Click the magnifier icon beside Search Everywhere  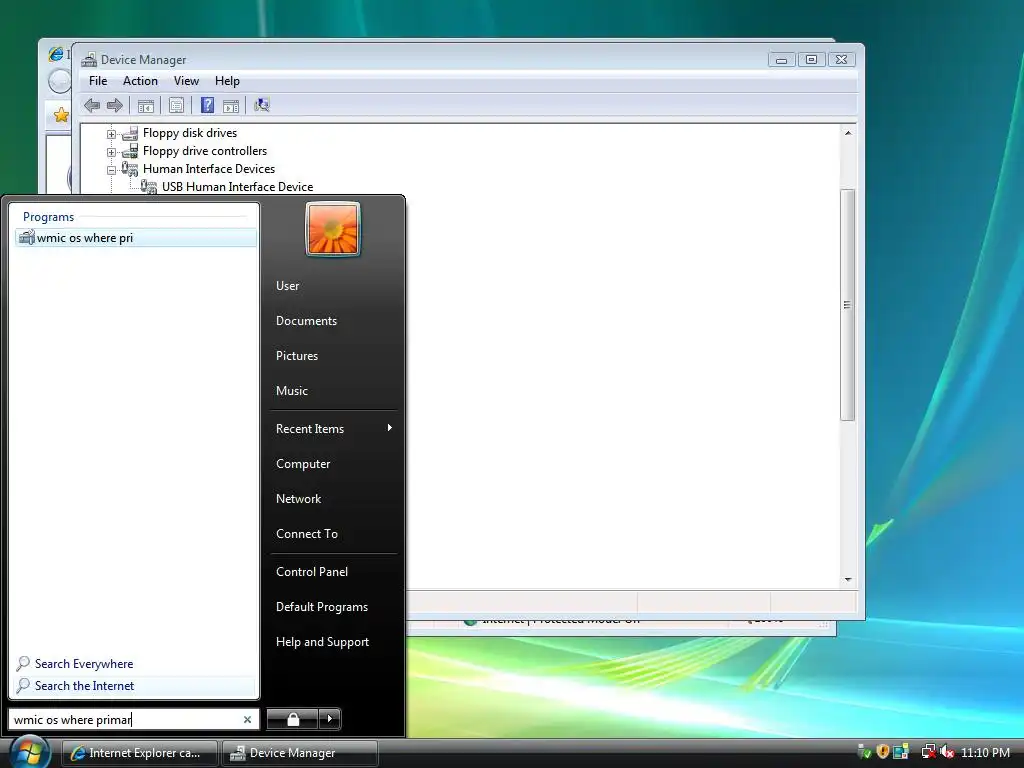coord(23,664)
